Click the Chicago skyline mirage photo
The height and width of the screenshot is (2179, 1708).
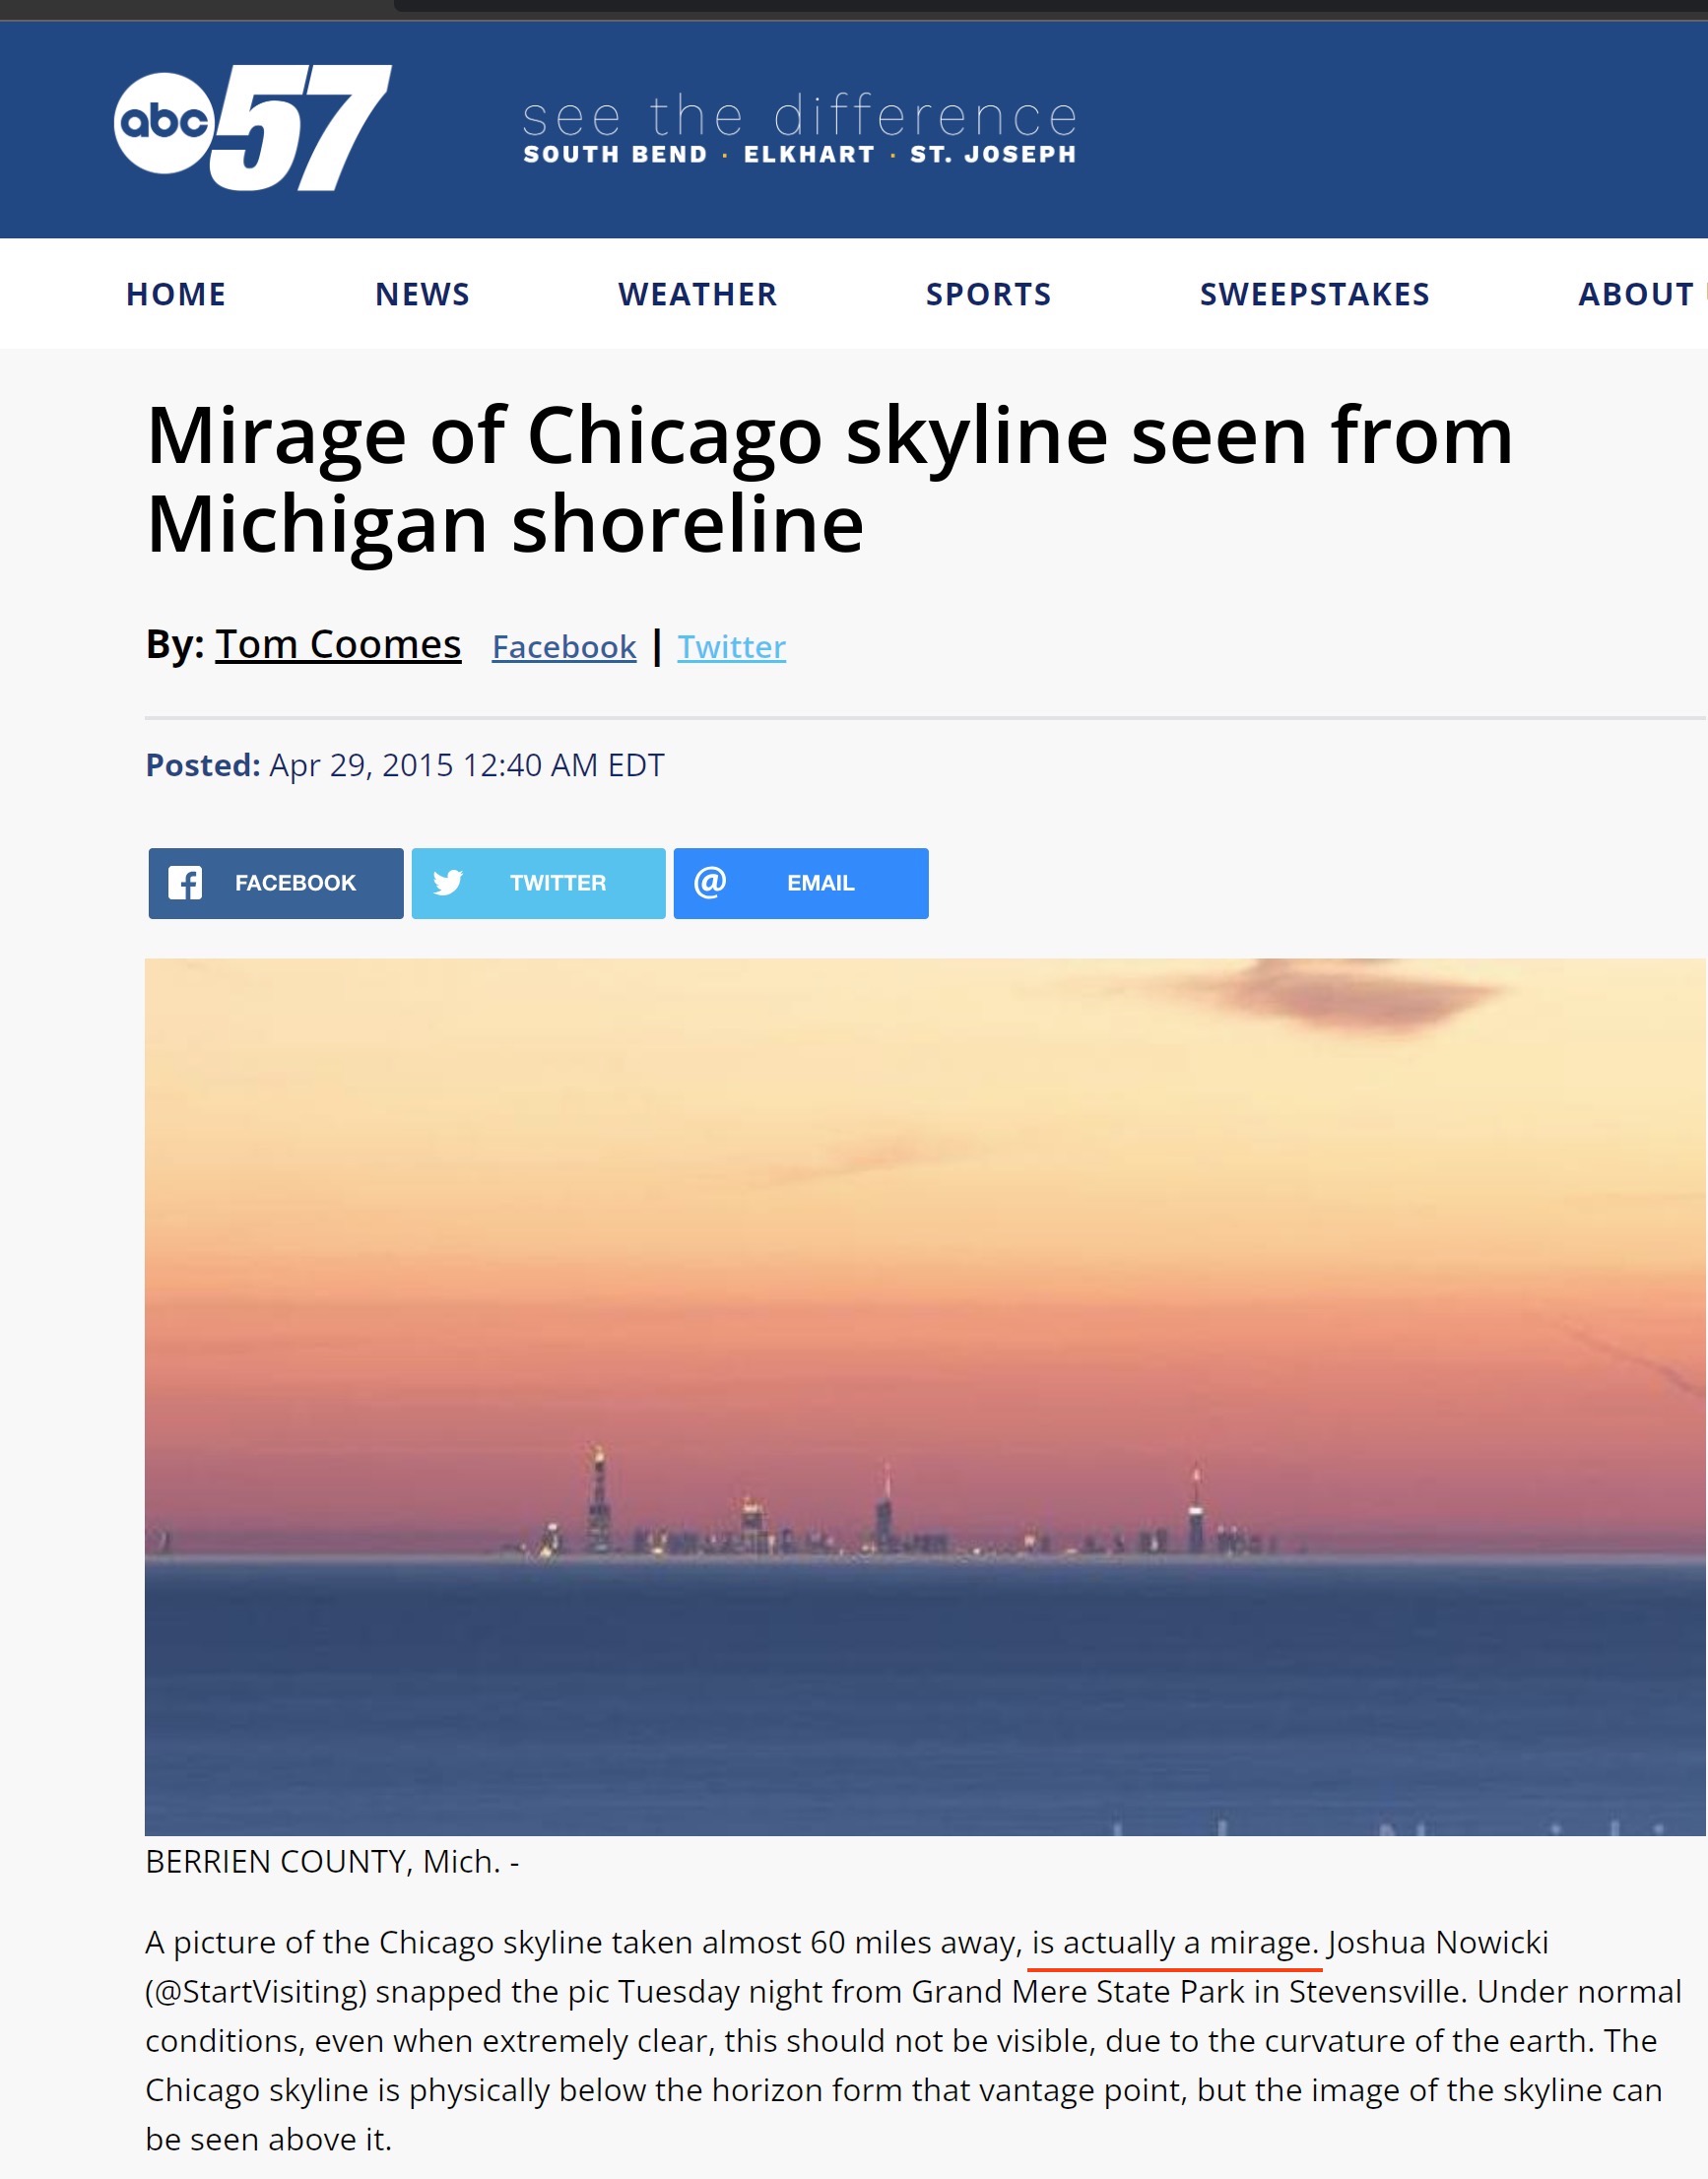point(925,1397)
